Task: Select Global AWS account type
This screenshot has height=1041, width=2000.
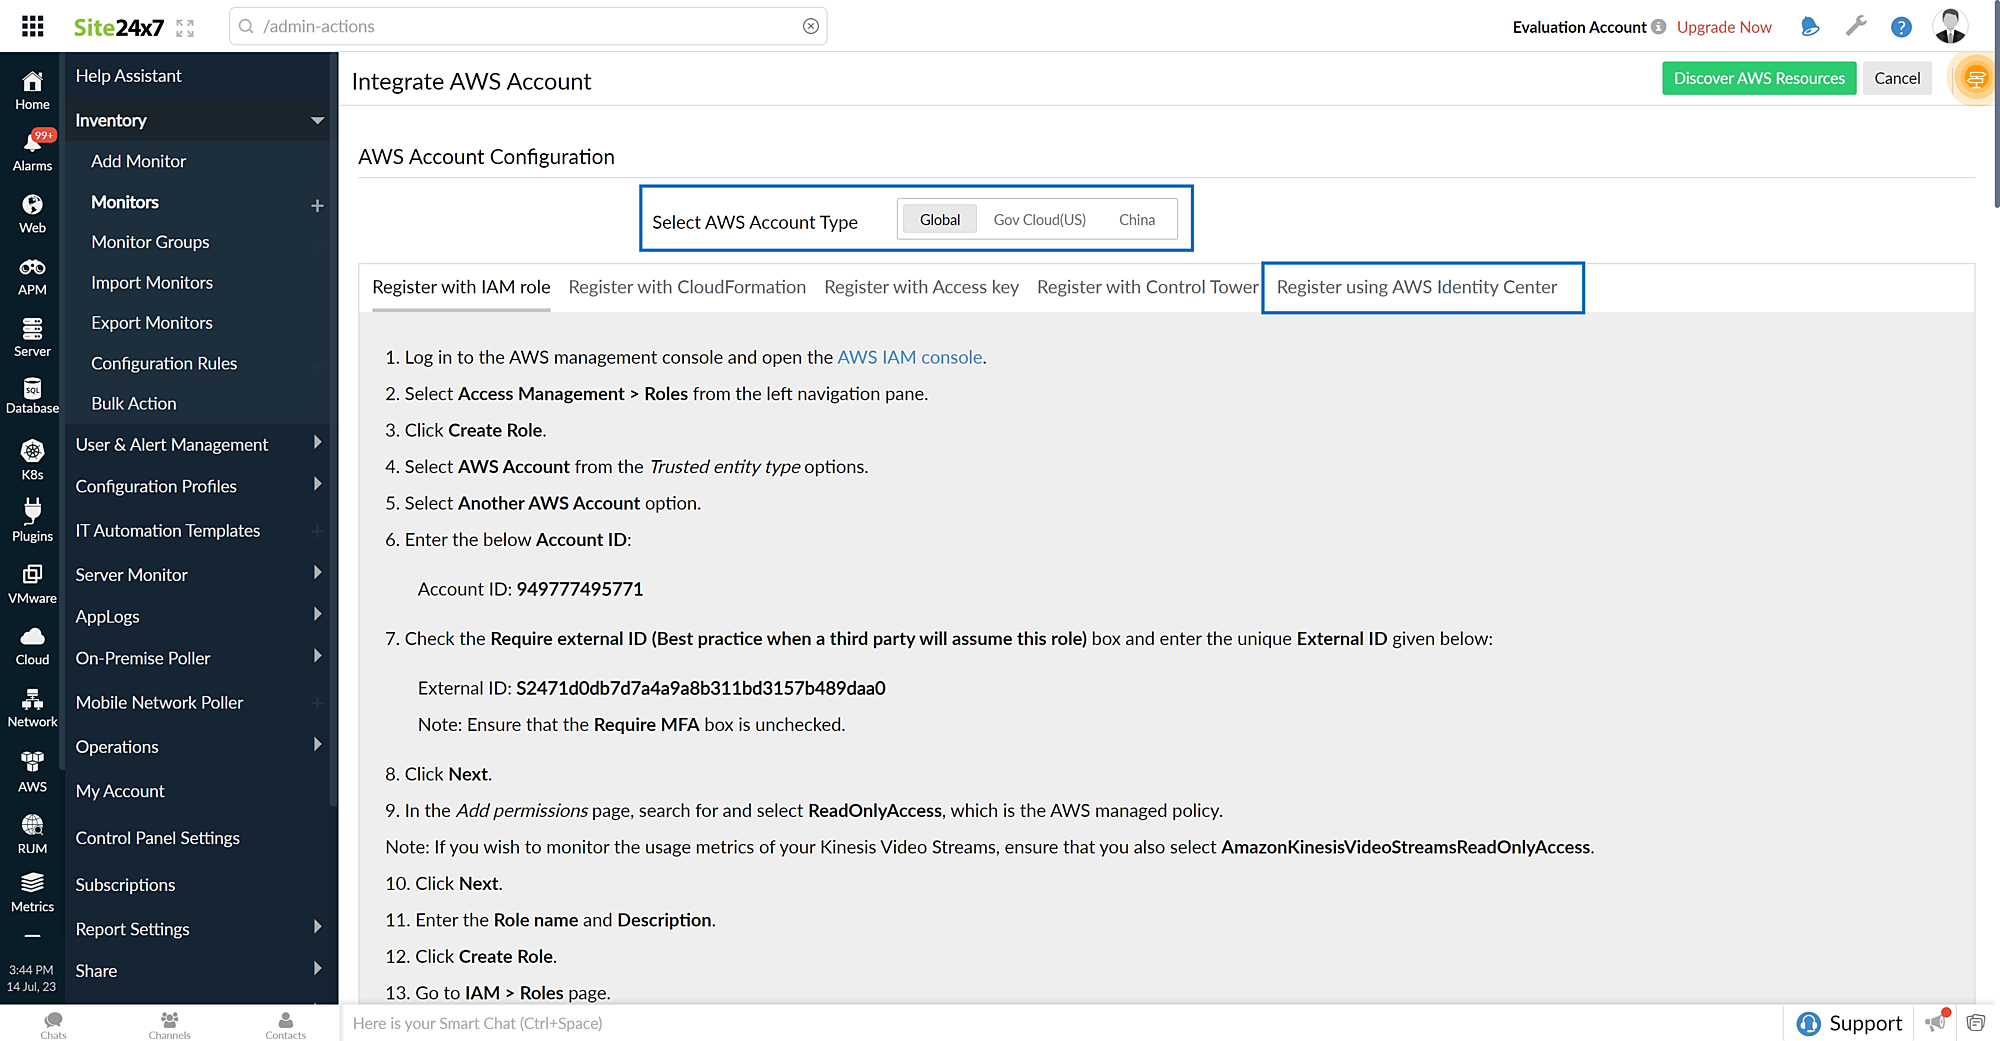Action: pyautogui.click(x=940, y=219)
